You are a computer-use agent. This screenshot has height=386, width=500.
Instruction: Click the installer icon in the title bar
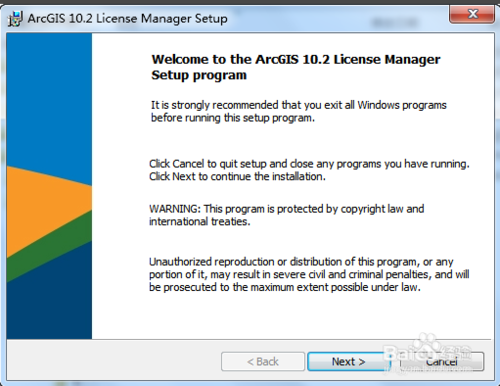click(x=15, y=19)
